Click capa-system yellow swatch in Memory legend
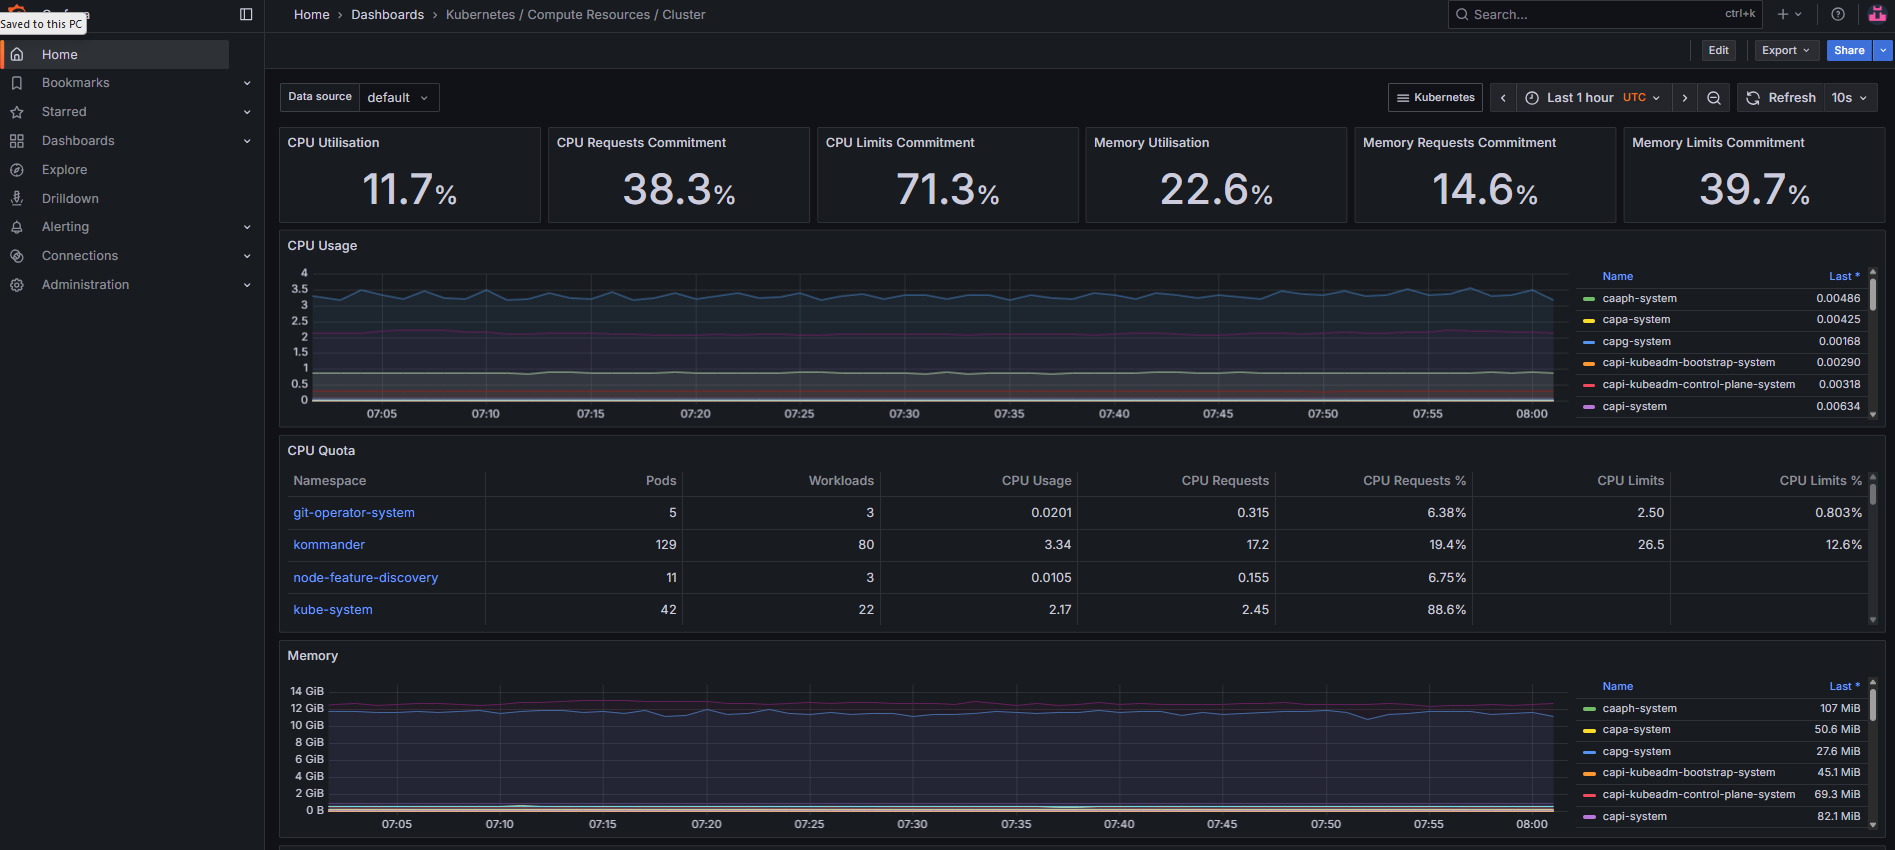This screenshot has height=850, width=1895. (1589, 731)
